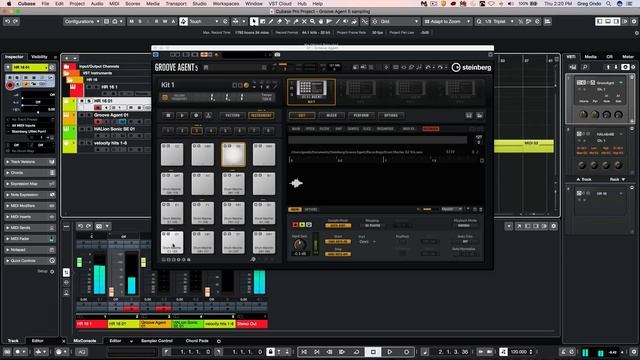Switch to the Chord Pads tab

tap(197, 340)
